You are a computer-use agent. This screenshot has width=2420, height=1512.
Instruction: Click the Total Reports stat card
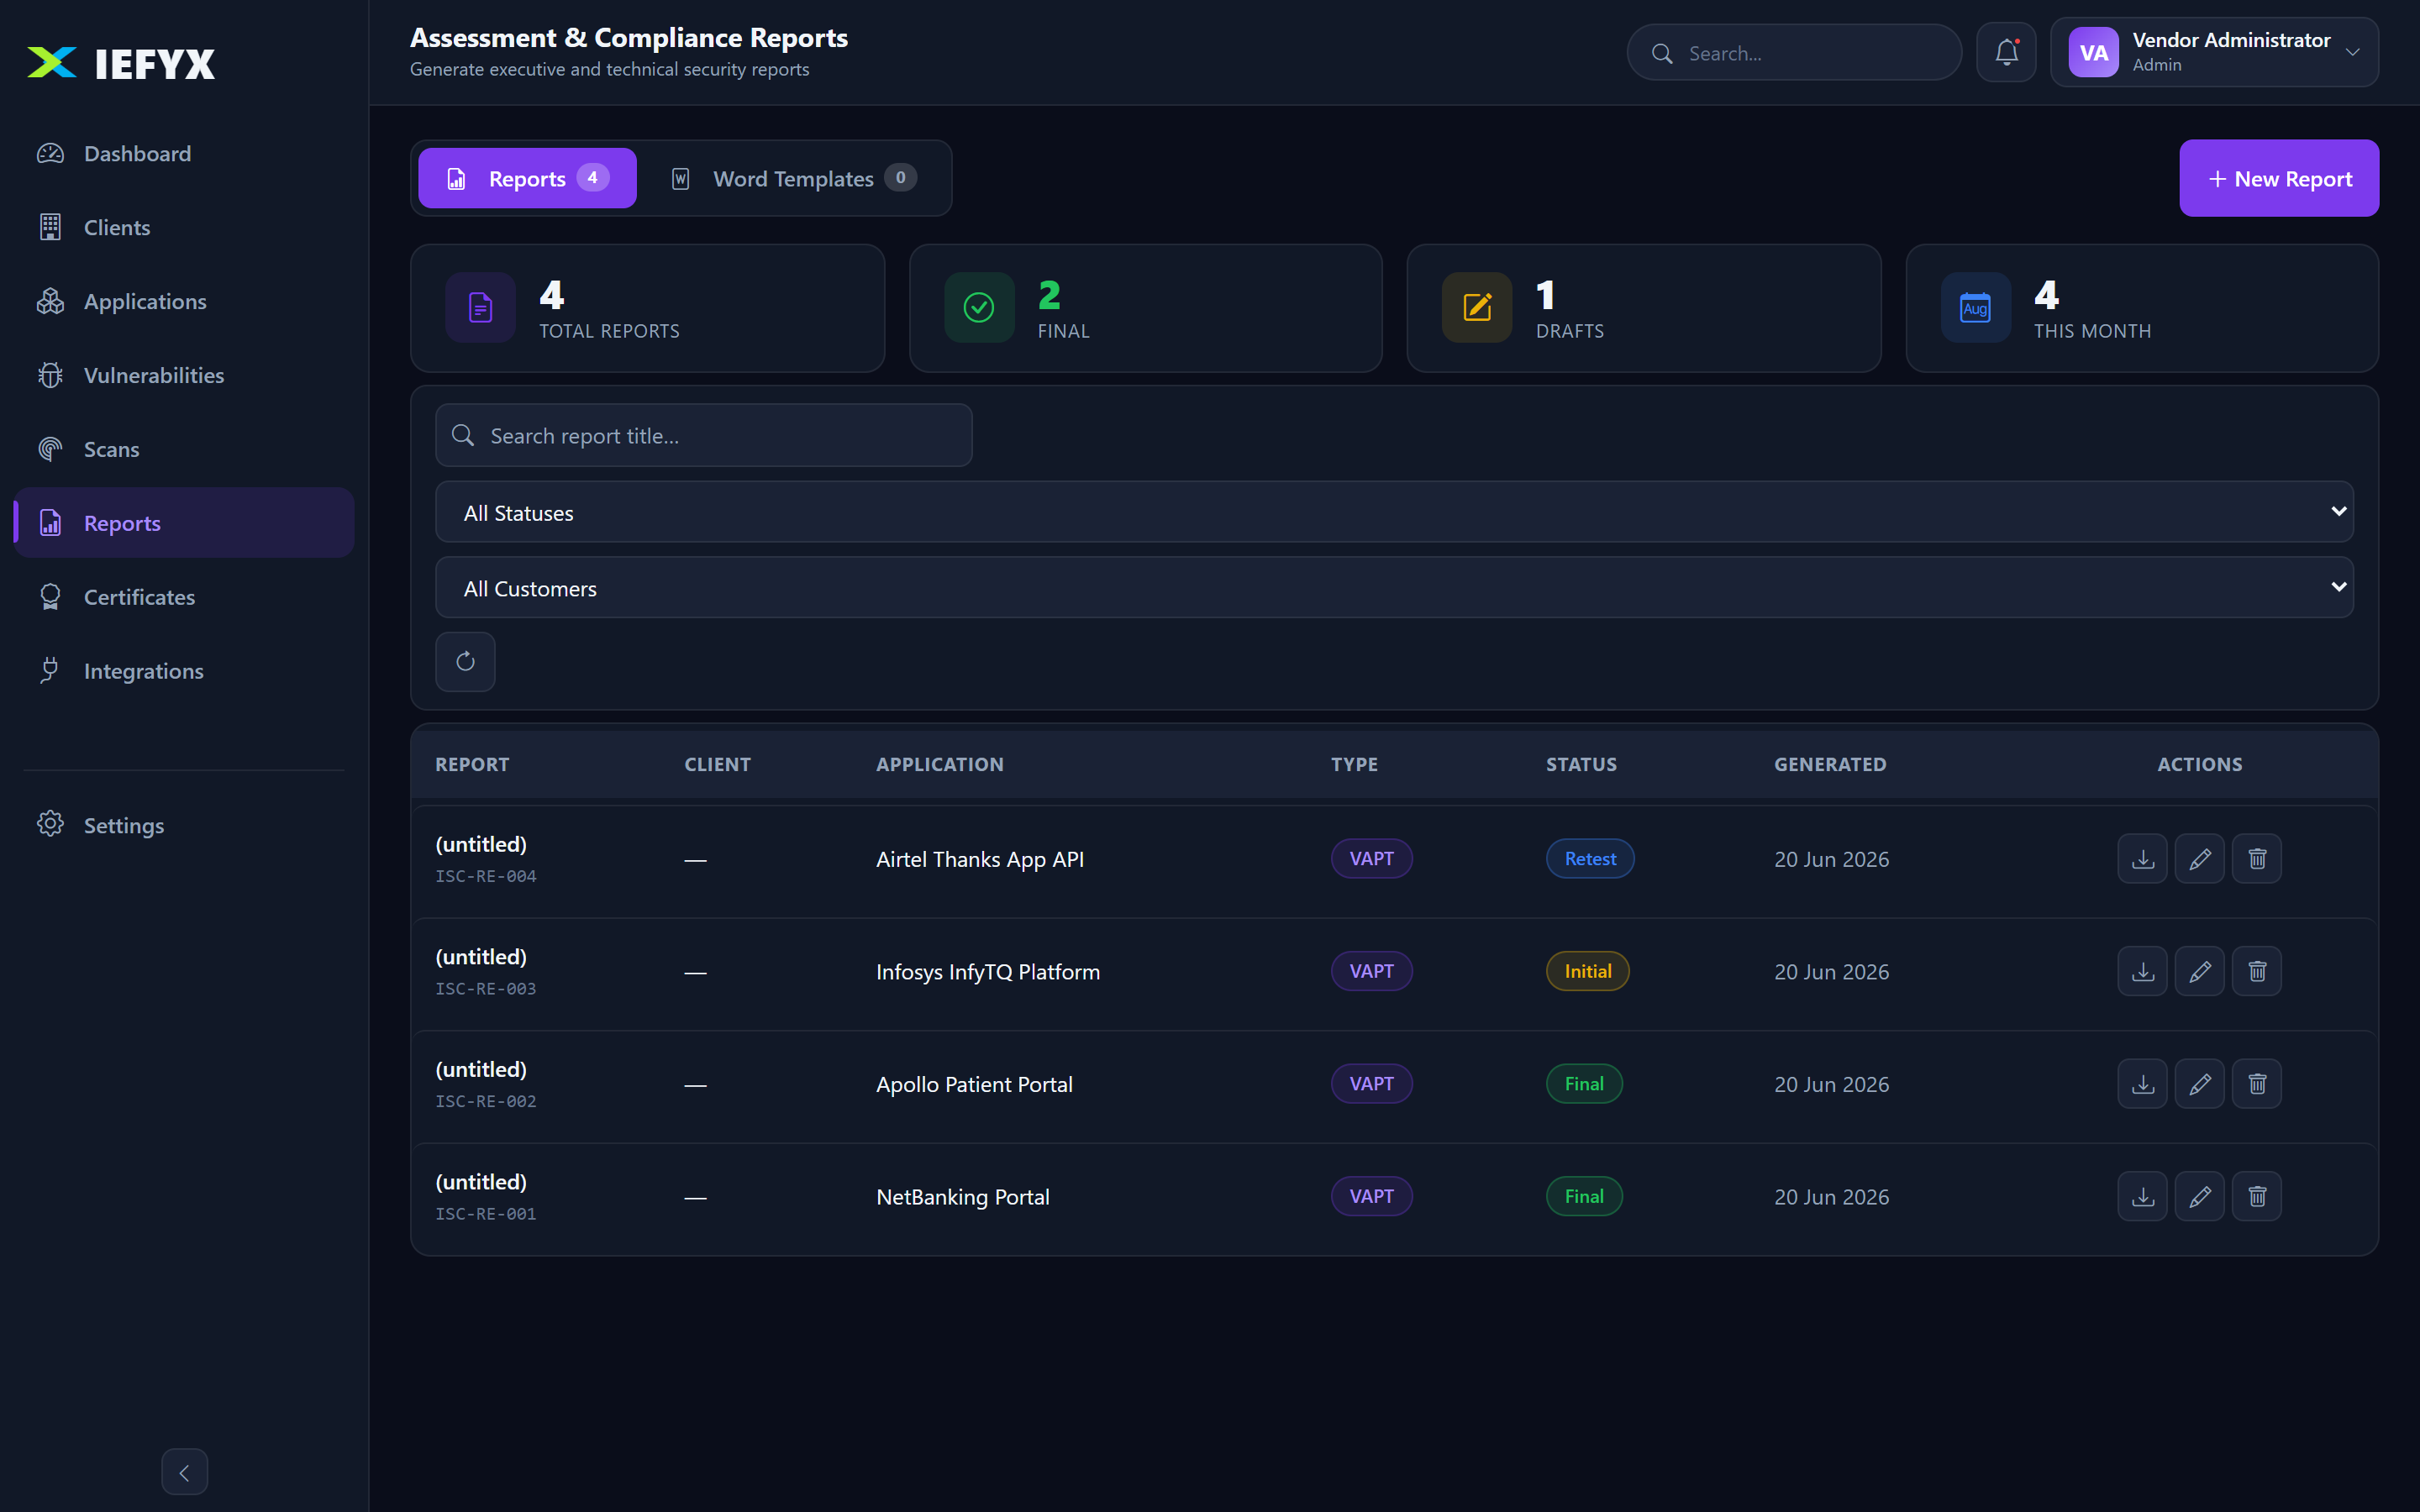point(648,308)
